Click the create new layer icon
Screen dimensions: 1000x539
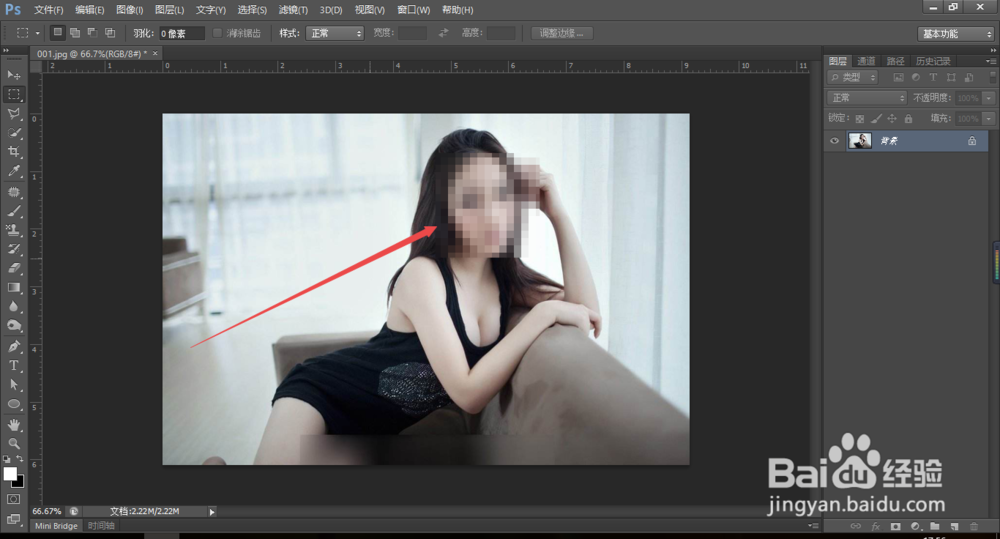coord(954,526)
